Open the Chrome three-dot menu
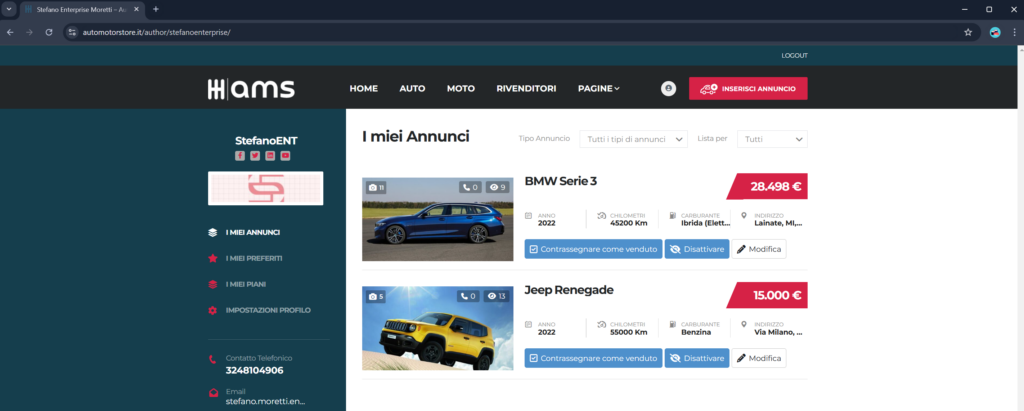This screenshot has width=1024, height=411. pos(1014,32)
